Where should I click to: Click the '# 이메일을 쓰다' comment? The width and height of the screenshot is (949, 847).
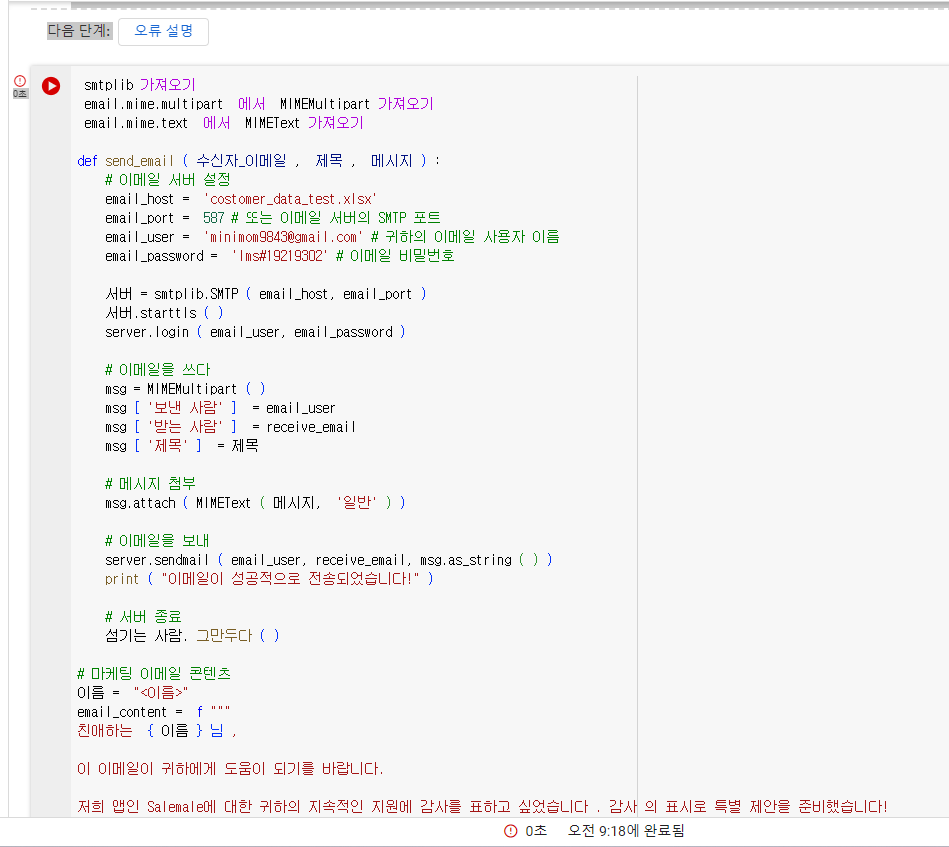(x=157, y=370)
